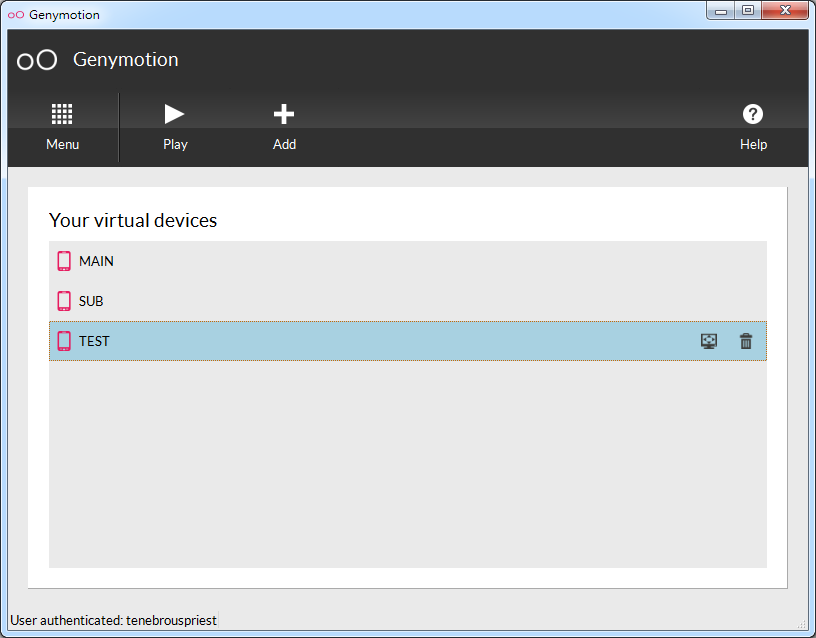Select the MAIN virtual device name
This screenshot has height=638, width=816.
click(96, 261)
